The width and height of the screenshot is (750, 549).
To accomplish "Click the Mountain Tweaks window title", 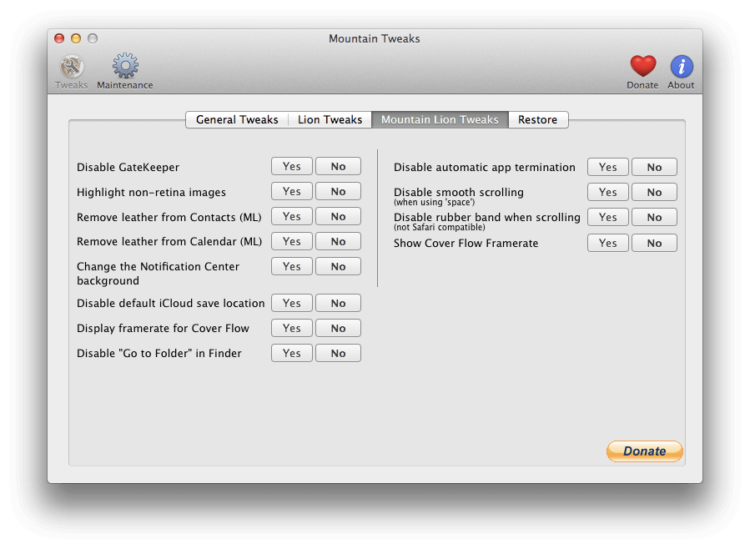I will click(x=375, y=39).
